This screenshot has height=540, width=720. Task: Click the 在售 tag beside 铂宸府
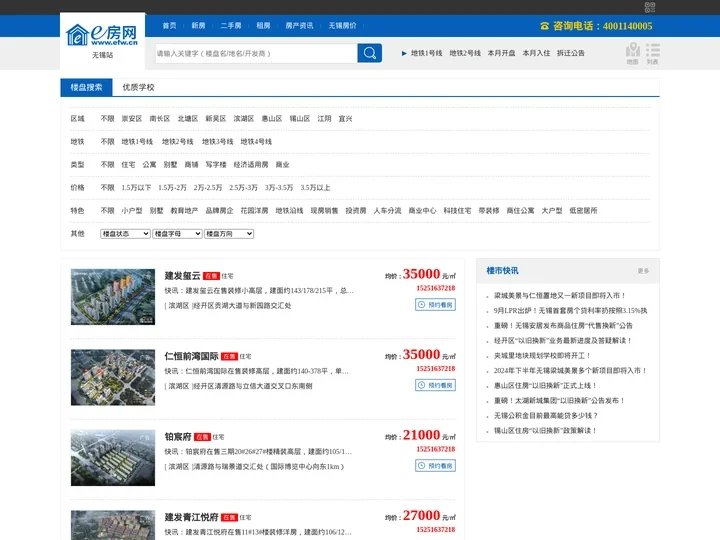(x=202, y=437)
